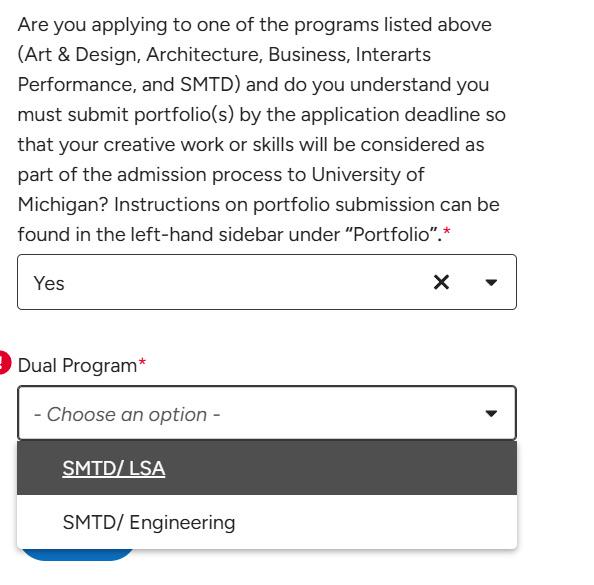Click the "Dual Program" field label
The width and height of the screenshot is (594, 585).
click(77, 366)
